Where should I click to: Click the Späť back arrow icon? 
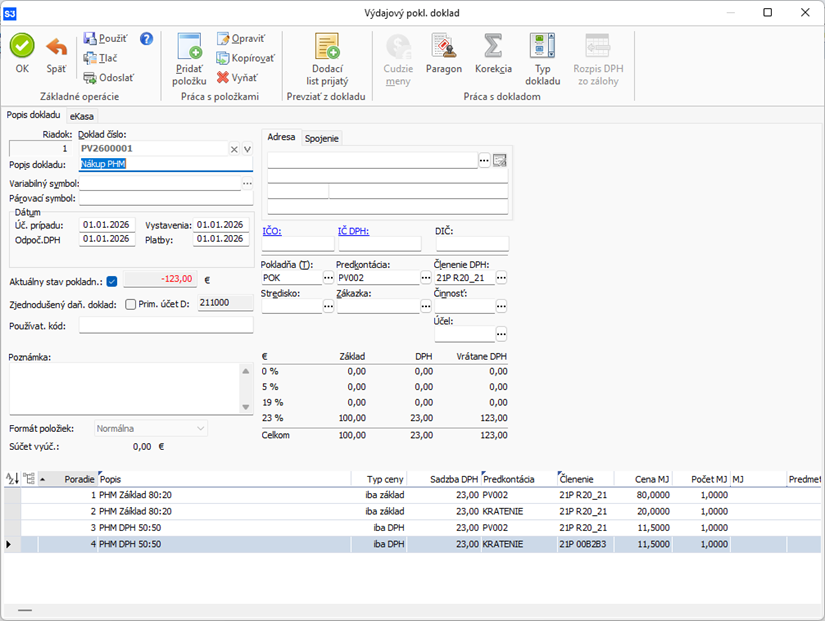click(x=56, y=46)
